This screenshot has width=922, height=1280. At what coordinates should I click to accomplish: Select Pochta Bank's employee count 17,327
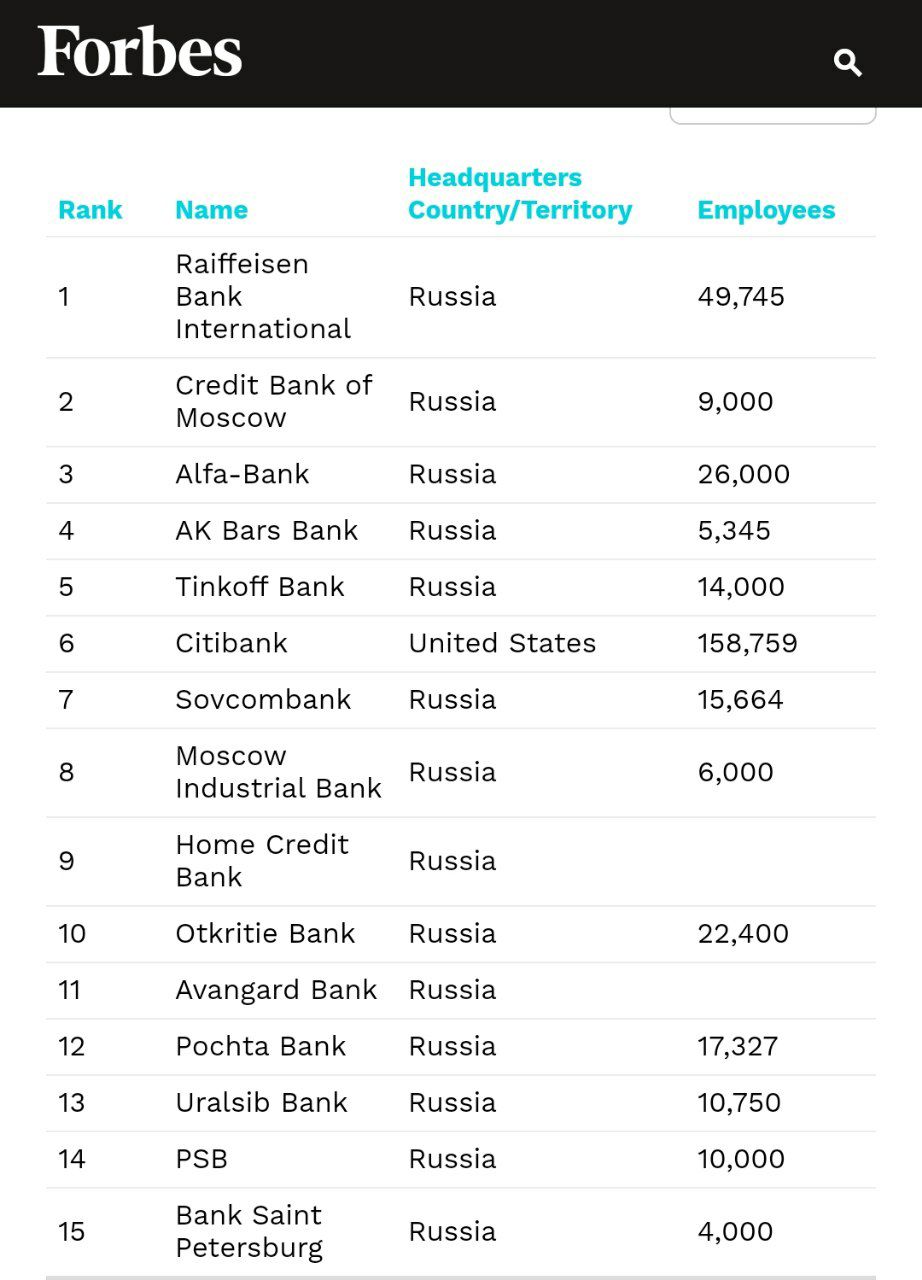click(x=740, y=1046)
